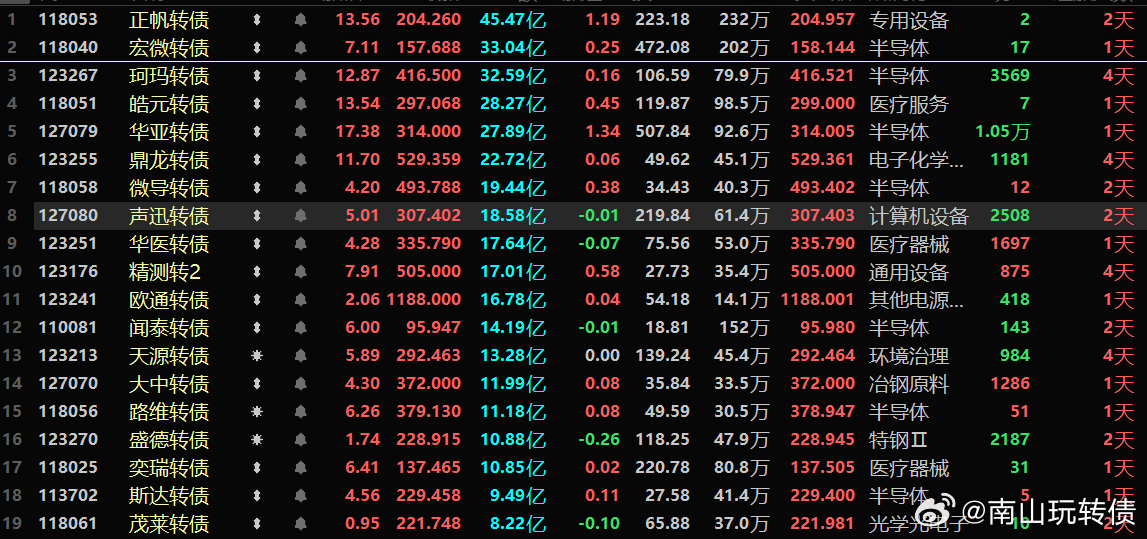The image size is (1147, 539).
Task: Open the bell reminder for 珂玛转债
Action: coord(300,76)
